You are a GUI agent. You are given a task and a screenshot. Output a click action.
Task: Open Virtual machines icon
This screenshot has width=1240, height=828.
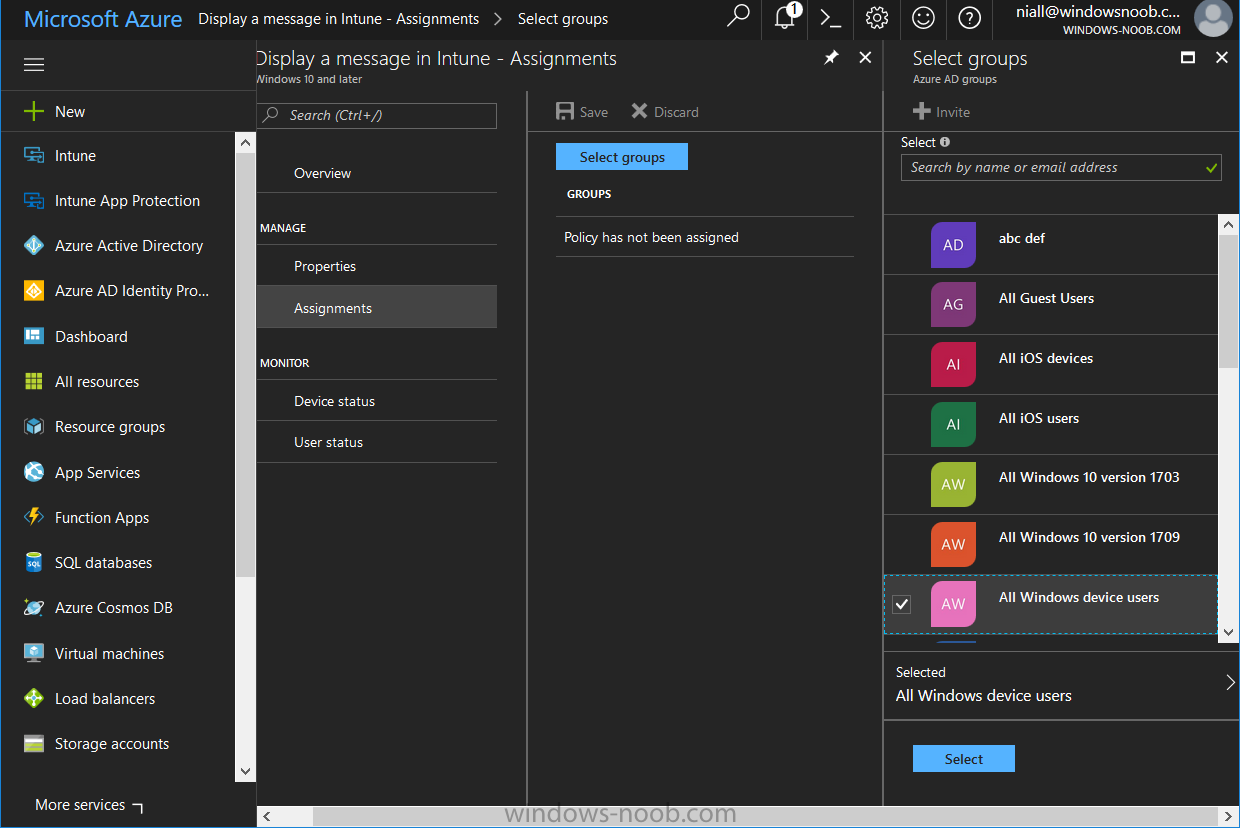point(34,653)
